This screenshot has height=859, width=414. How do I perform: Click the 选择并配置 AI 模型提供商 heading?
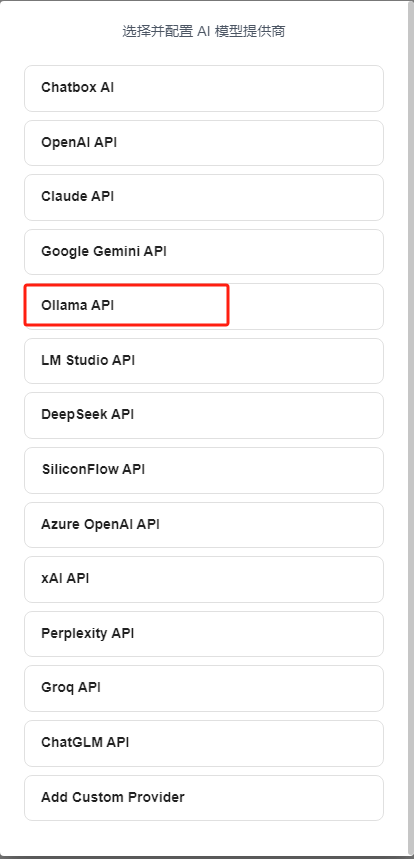[204, 31]
